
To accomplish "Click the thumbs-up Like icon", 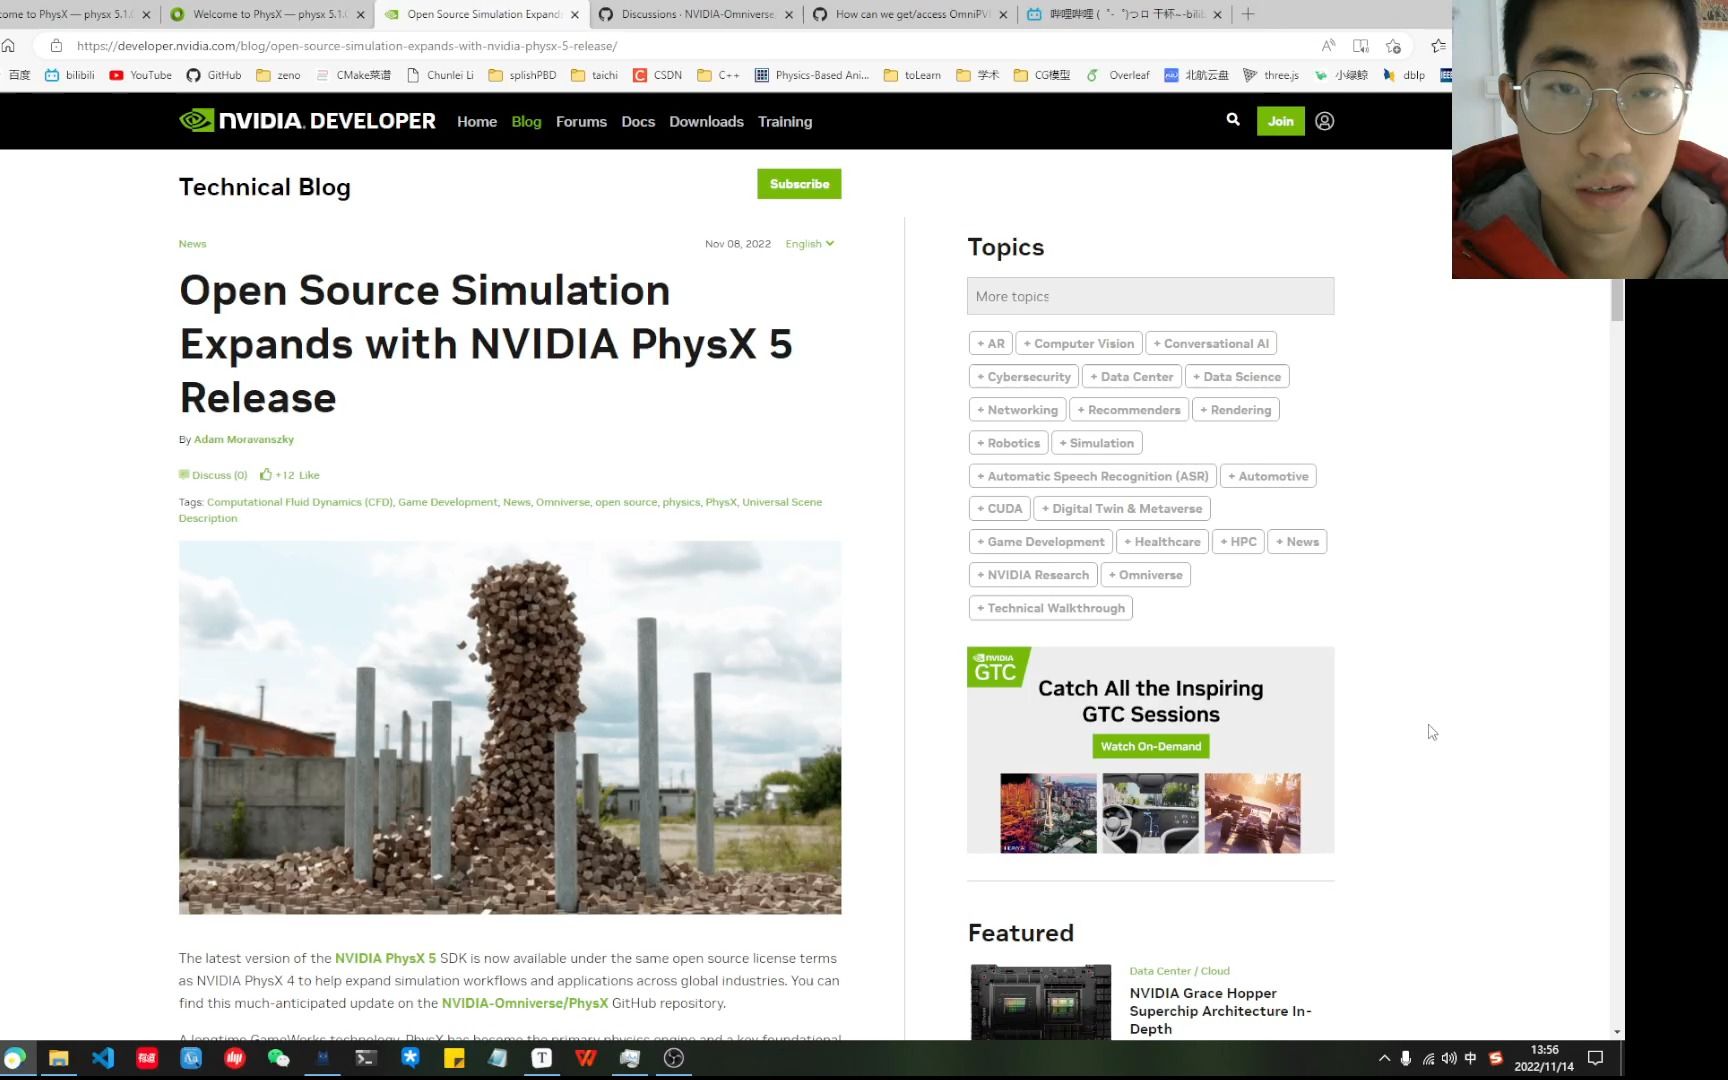I will (266, 474).
